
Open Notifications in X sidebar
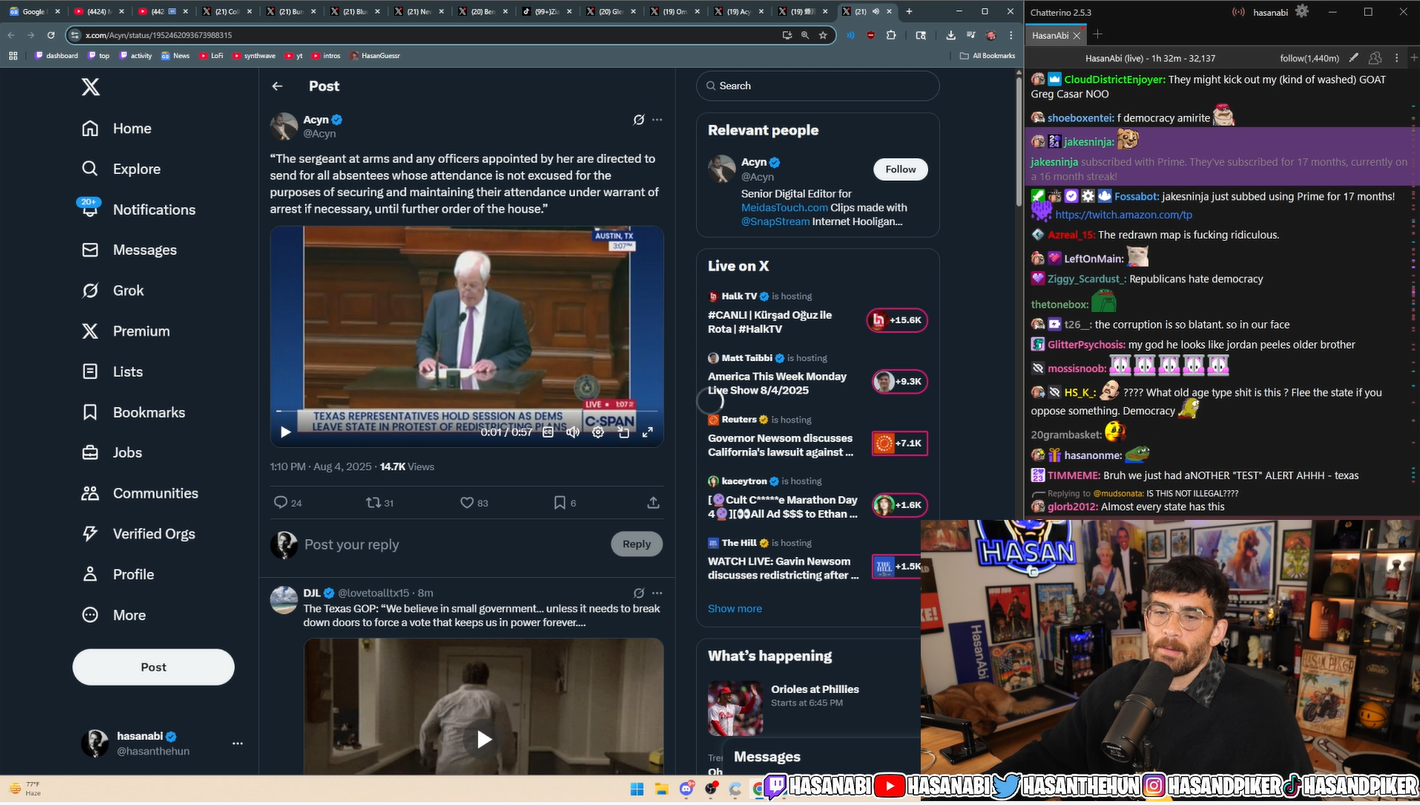138,209
